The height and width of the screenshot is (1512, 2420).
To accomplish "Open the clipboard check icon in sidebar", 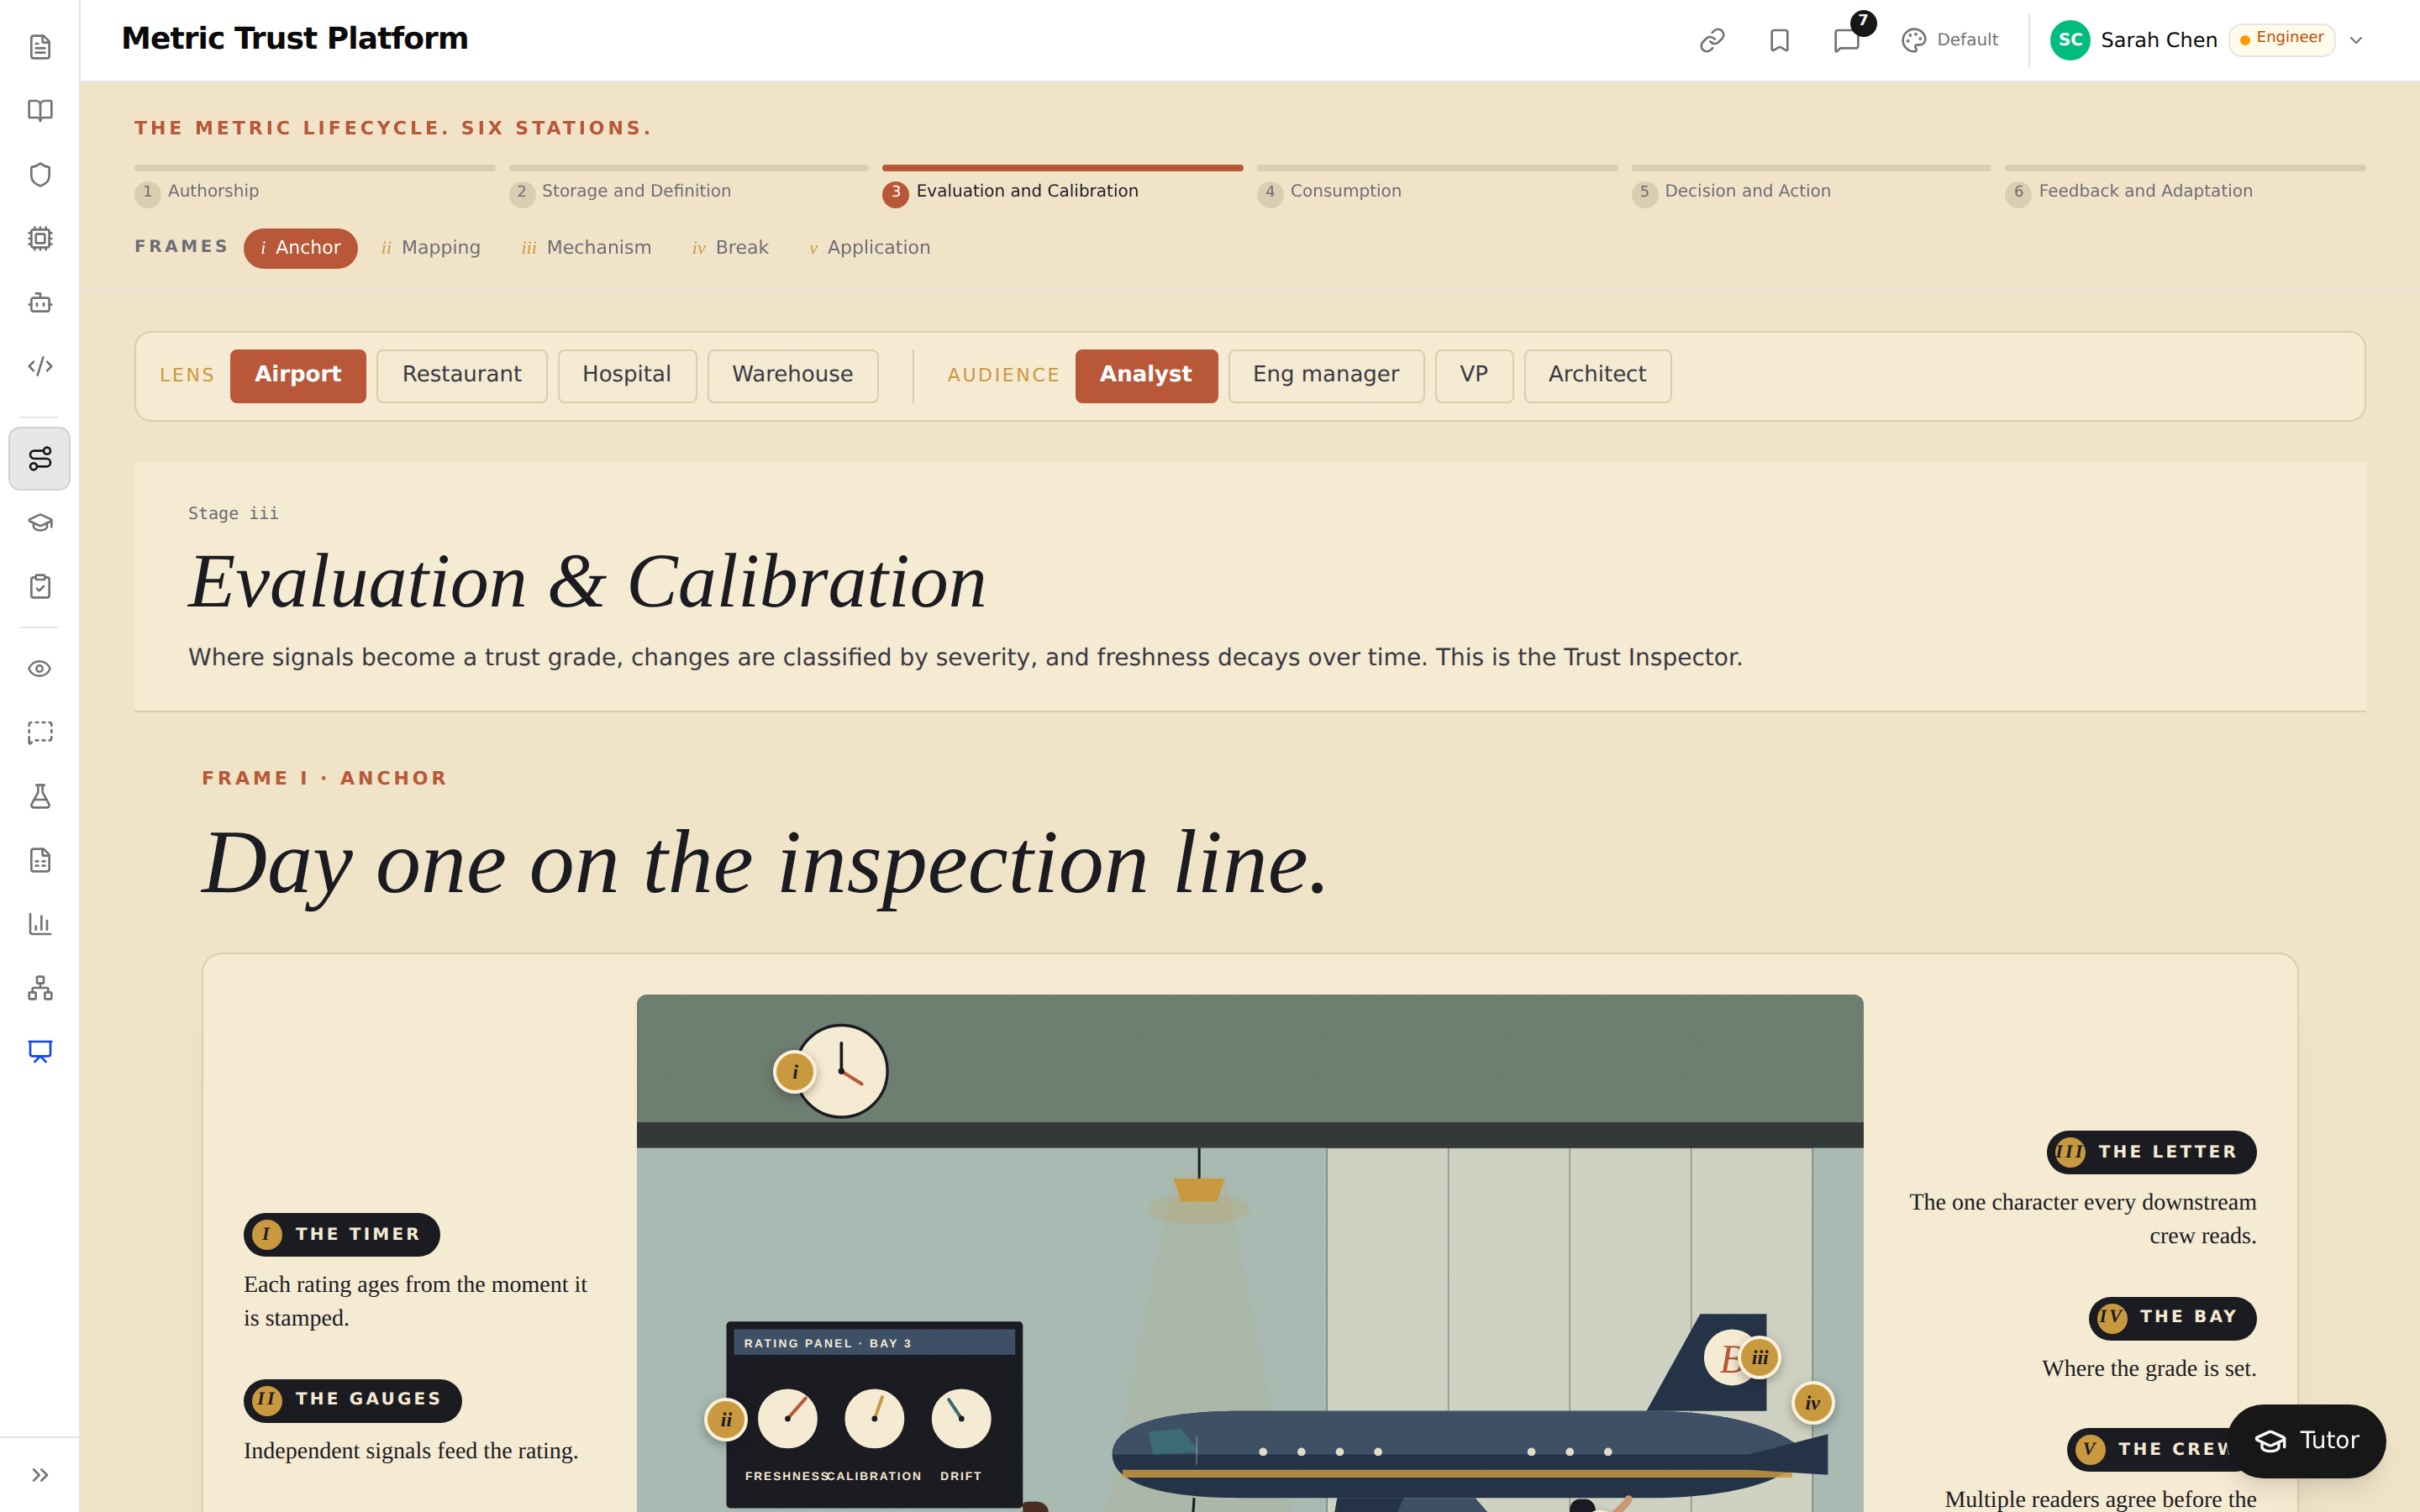I will (40, 587).
